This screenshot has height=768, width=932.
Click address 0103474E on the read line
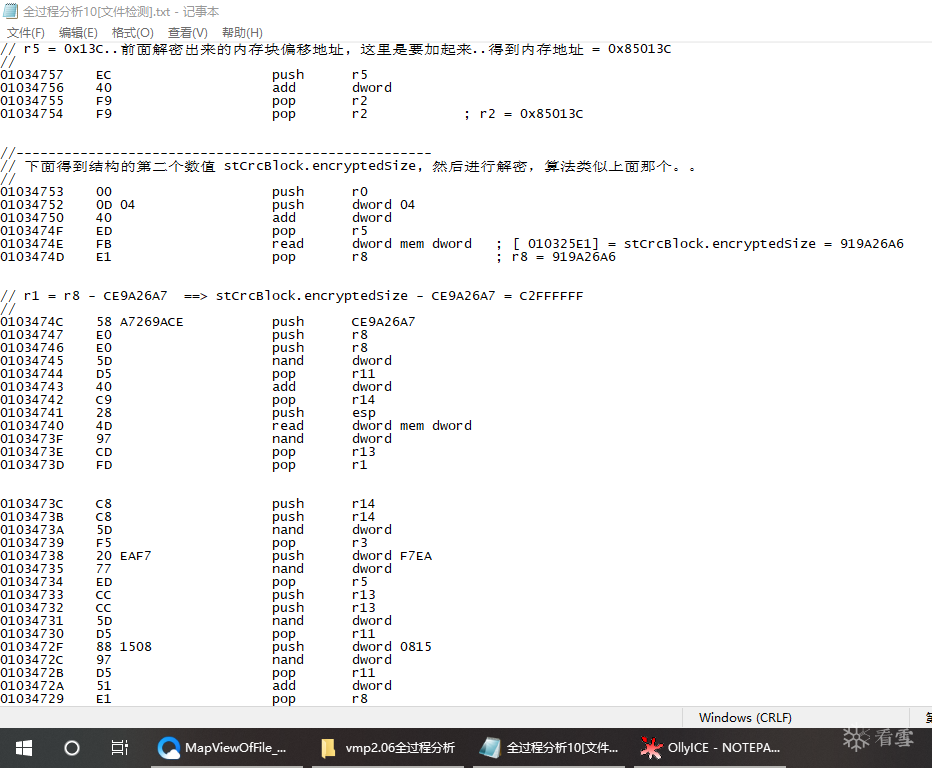[x=32, y=244]
